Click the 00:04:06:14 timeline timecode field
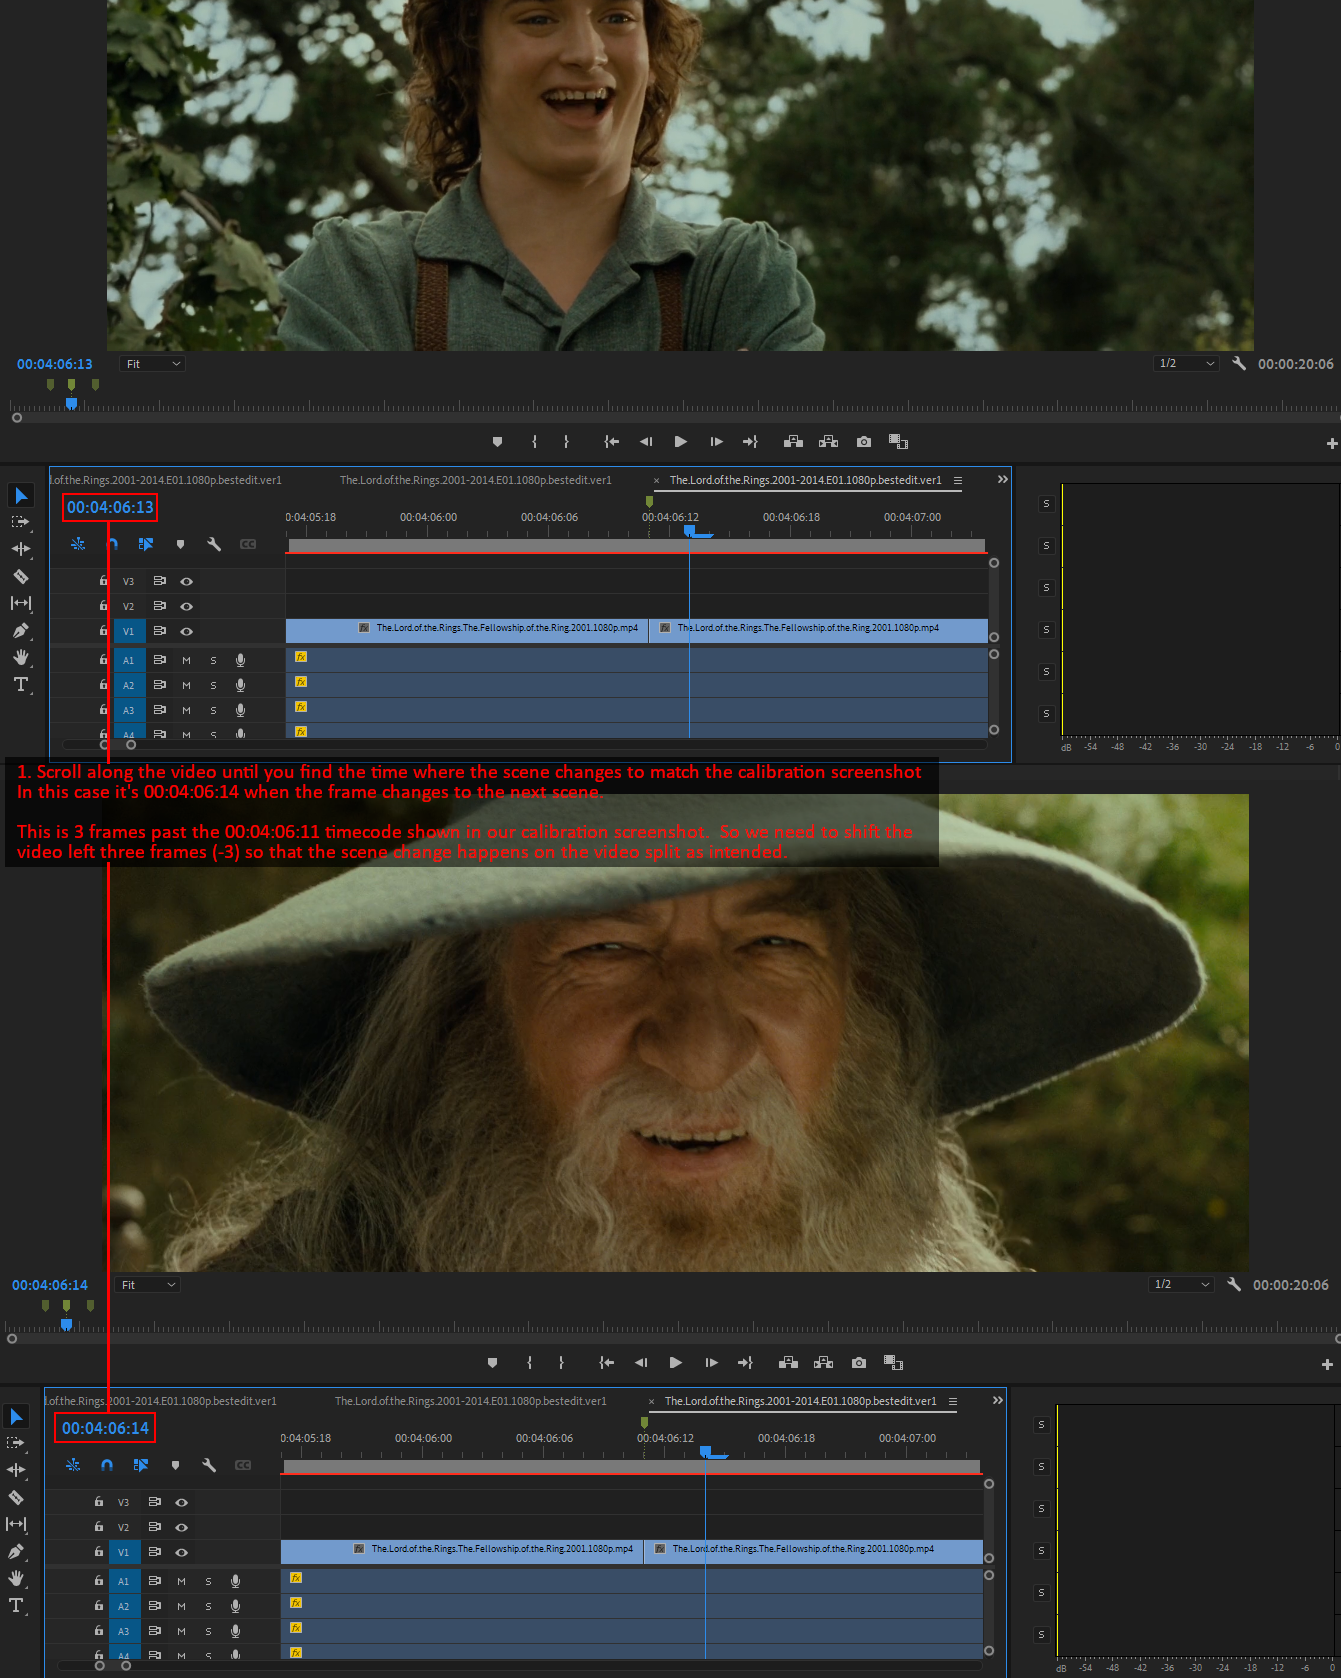Image resolution: width=1341 pixels, height=1678 pixels. [105, 1428]
